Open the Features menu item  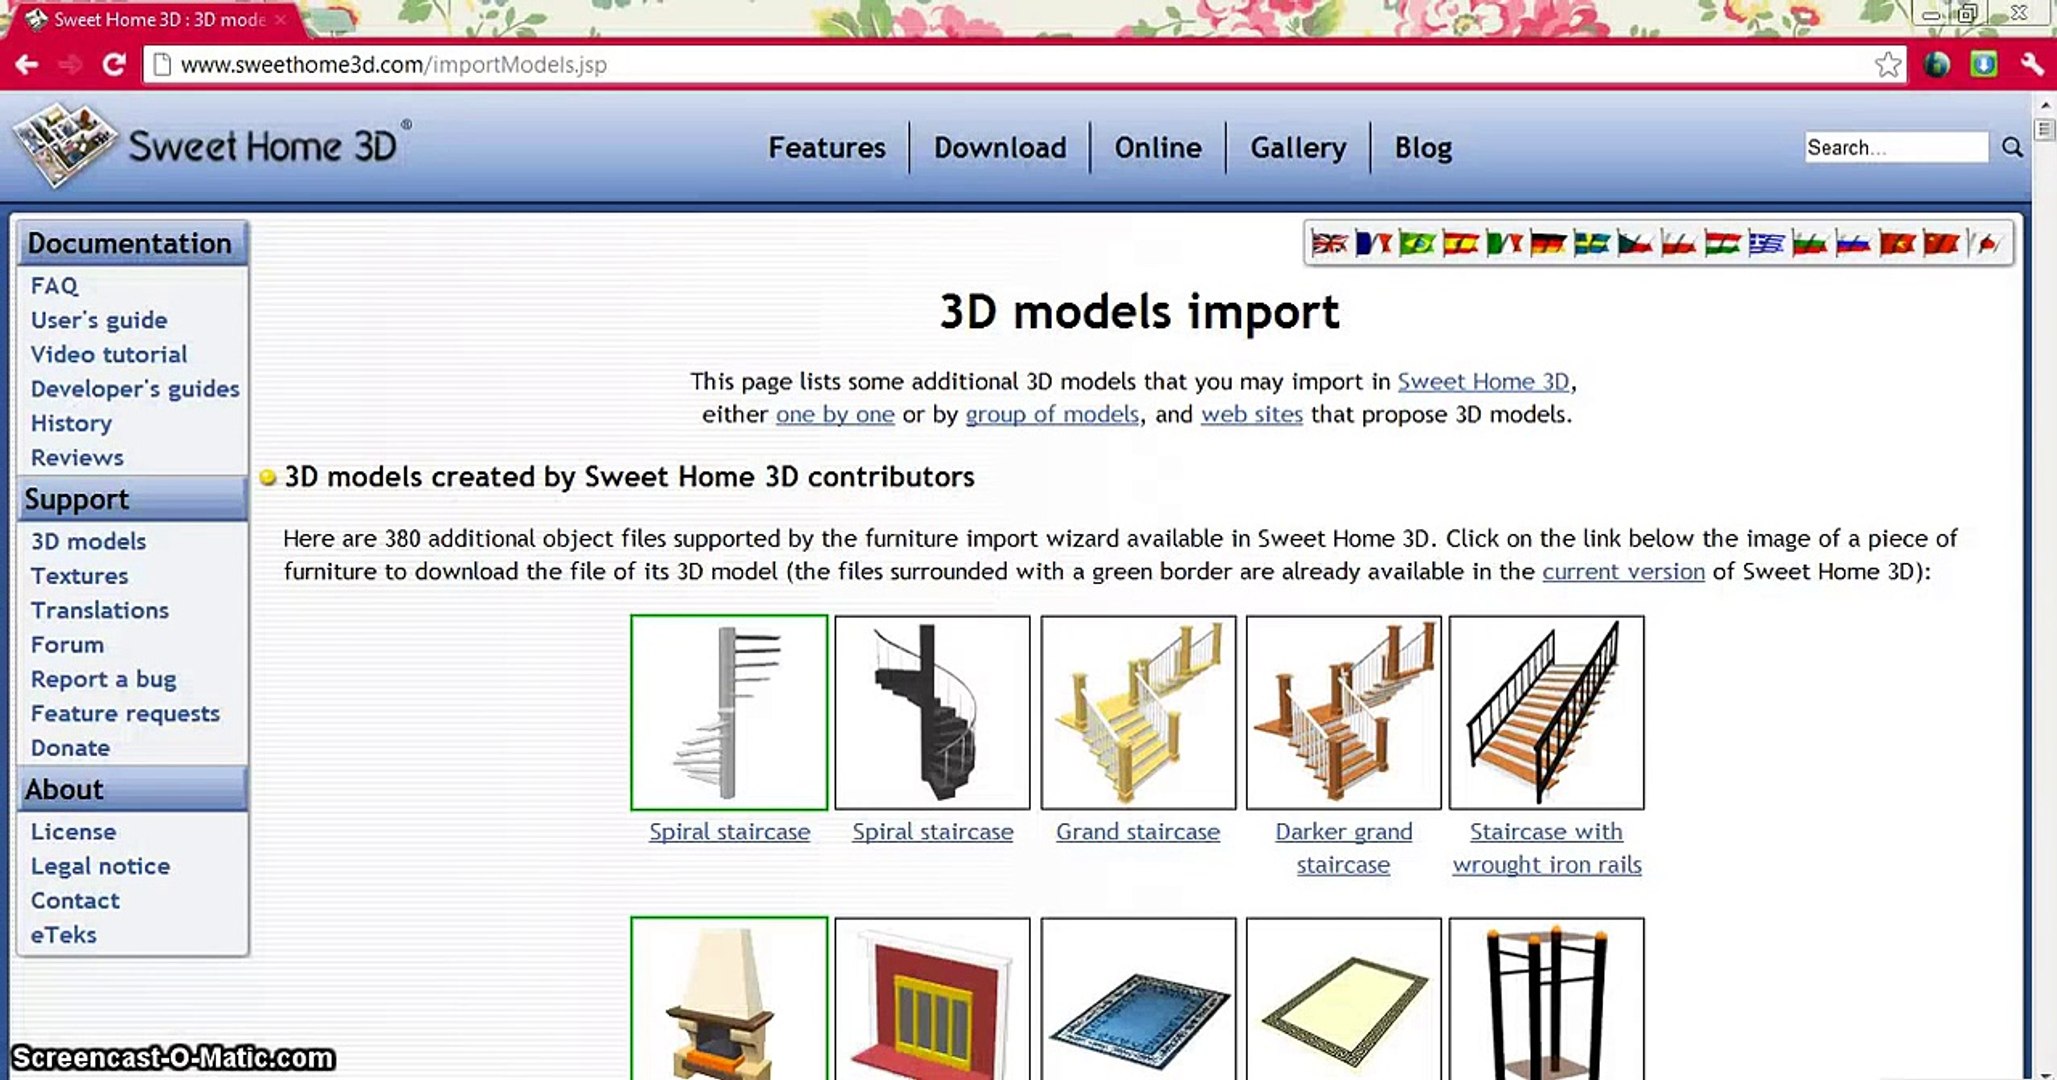(x=826, y=148)
